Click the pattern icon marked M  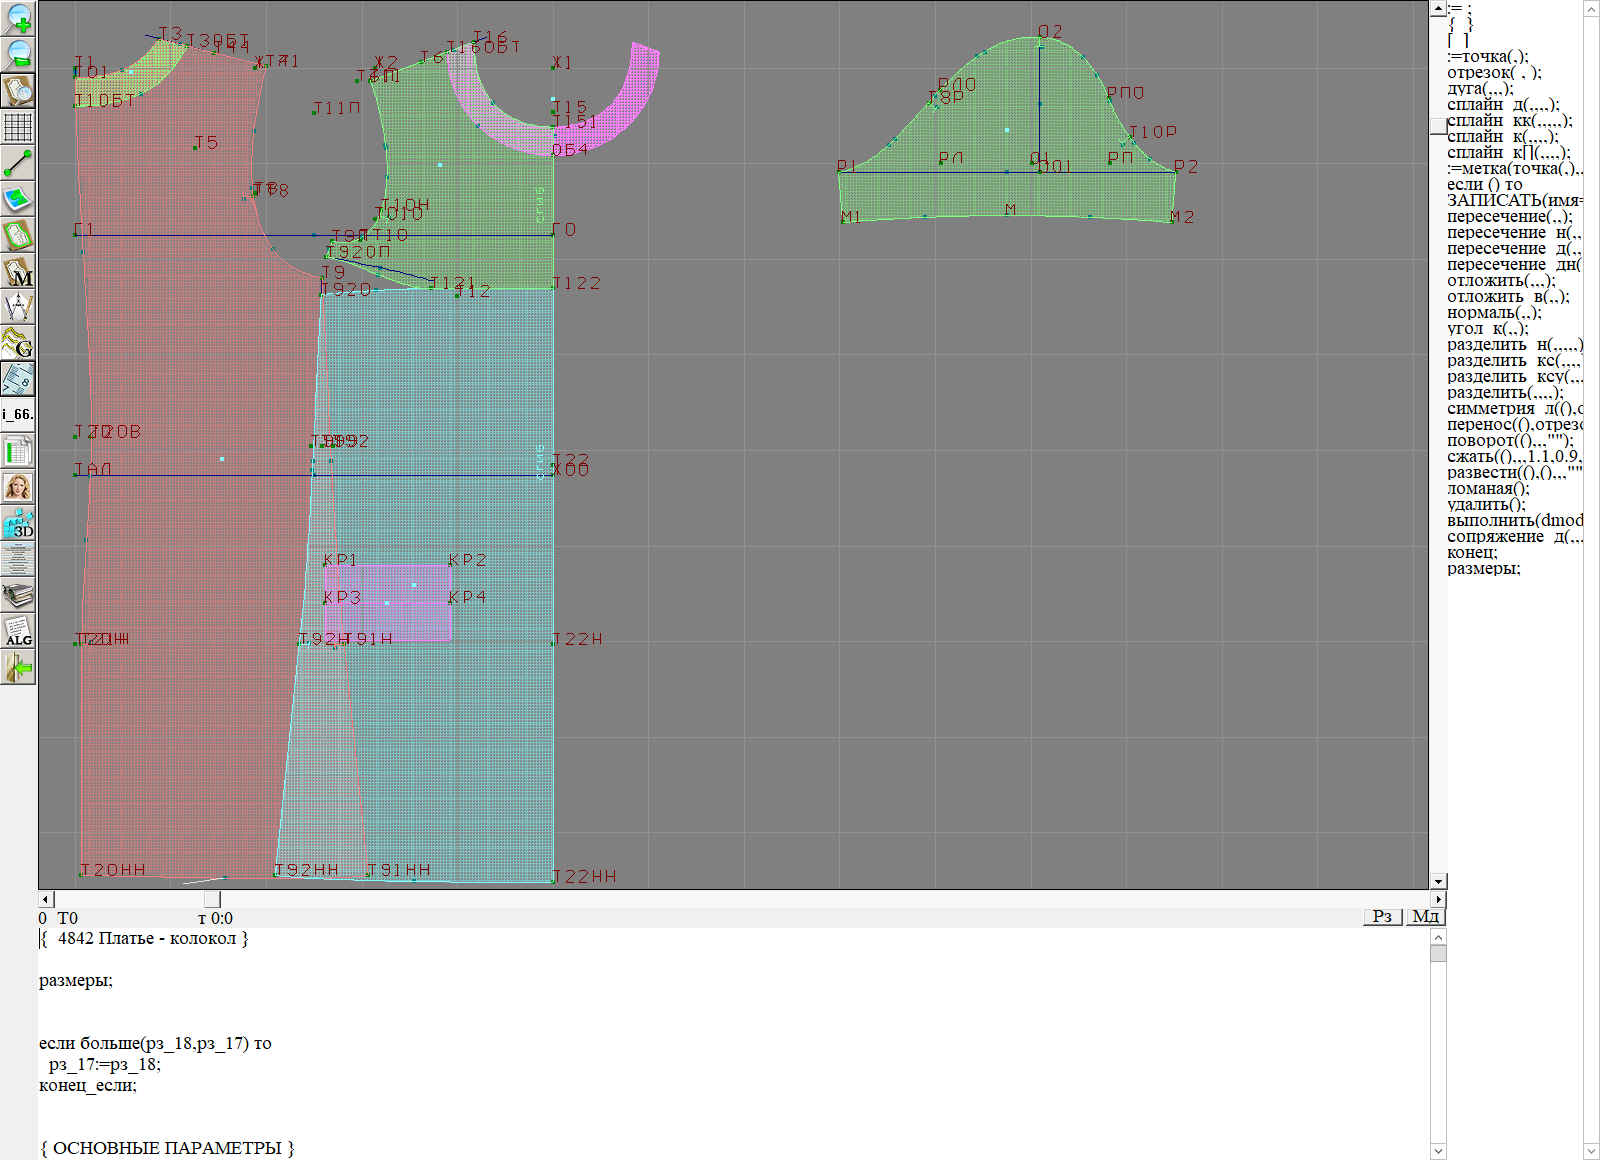(19, 271)
